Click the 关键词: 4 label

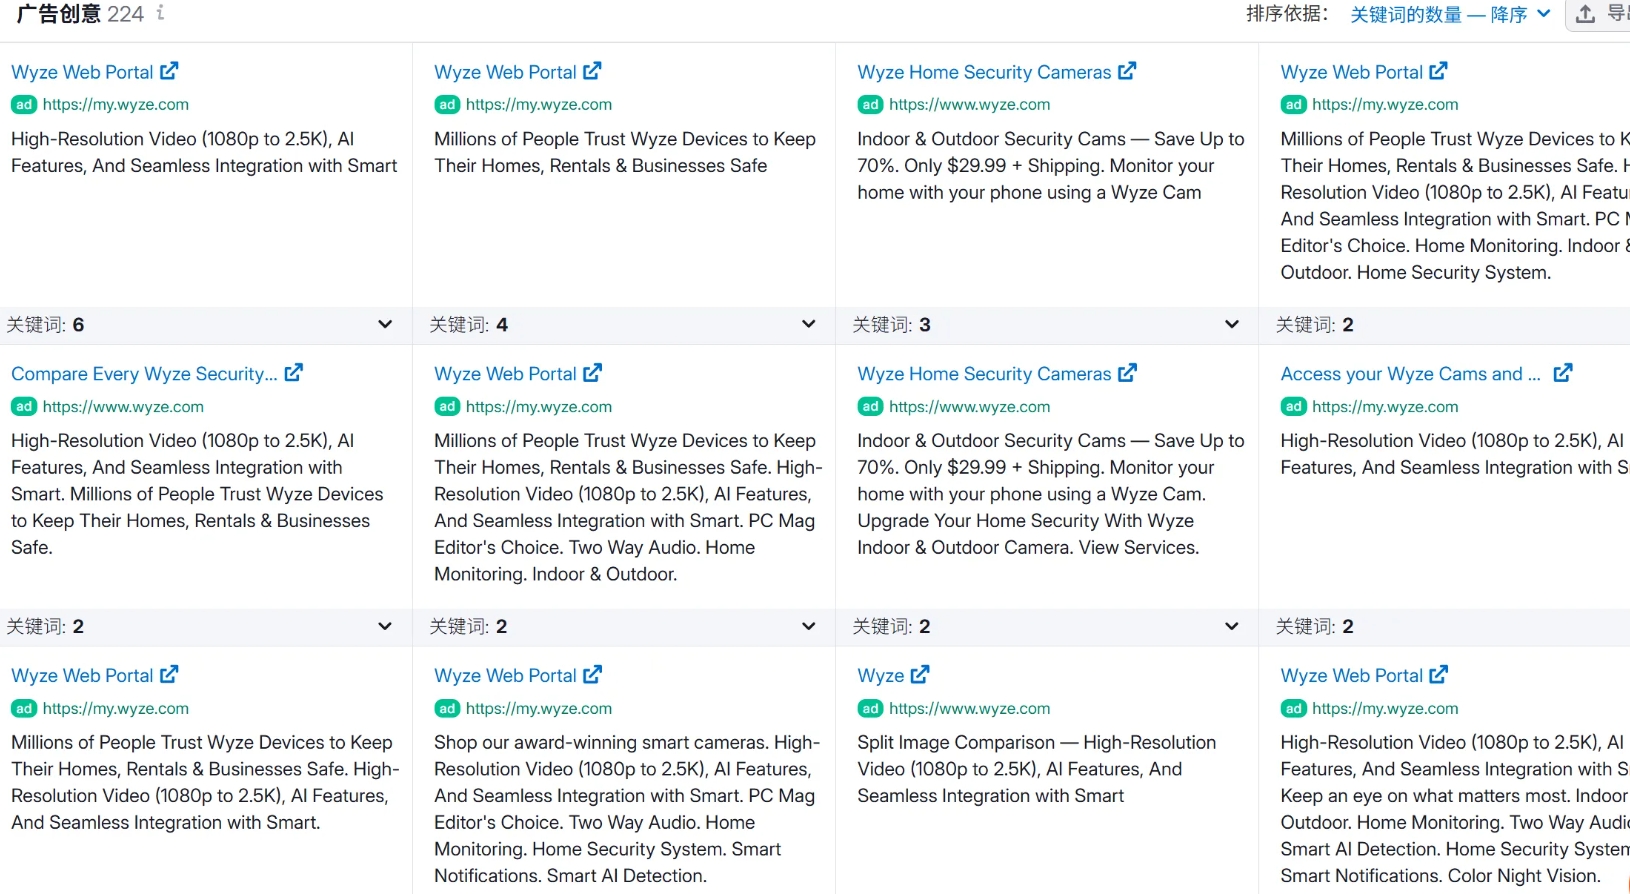pyautogui.click(x=468, y=325)
